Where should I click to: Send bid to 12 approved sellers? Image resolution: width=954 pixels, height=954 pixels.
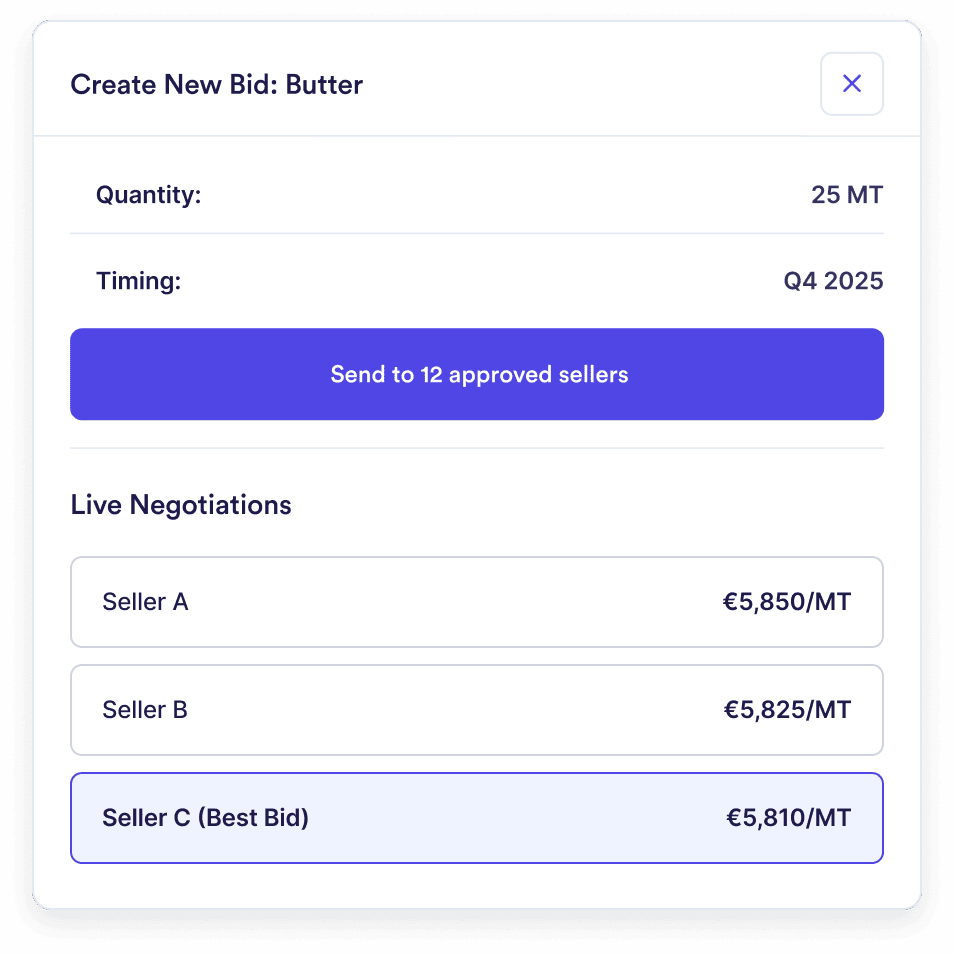[x=477, y=374]
